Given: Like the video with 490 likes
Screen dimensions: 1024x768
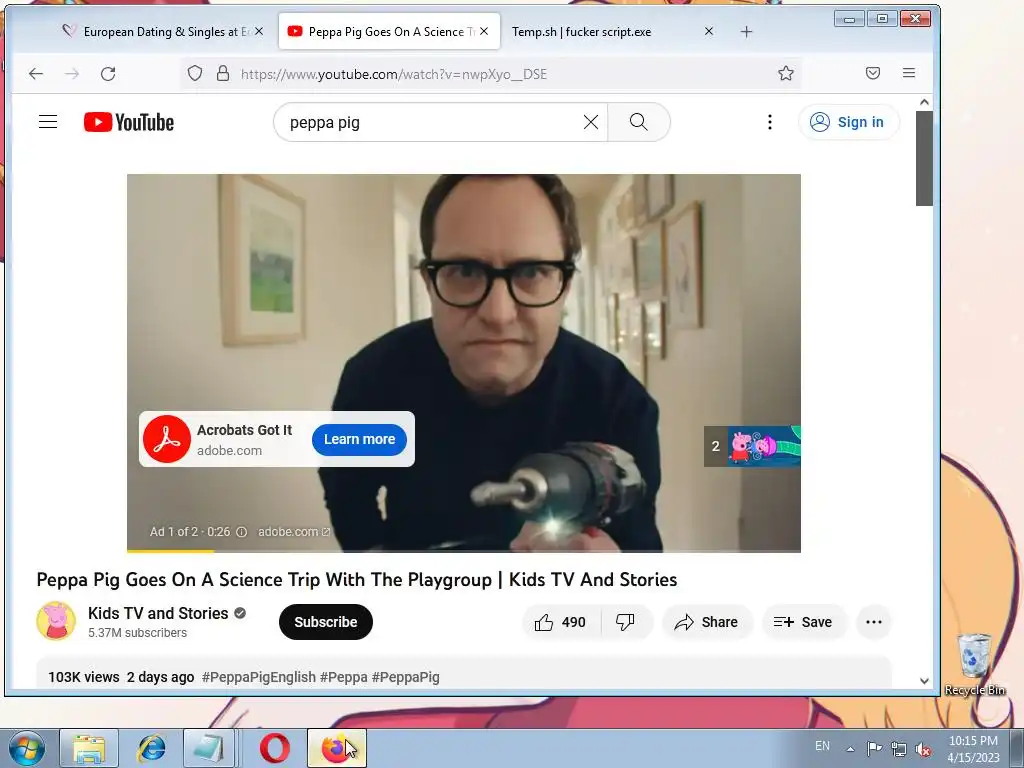Looking at the screenshot, I should click(x=560, y=622).
